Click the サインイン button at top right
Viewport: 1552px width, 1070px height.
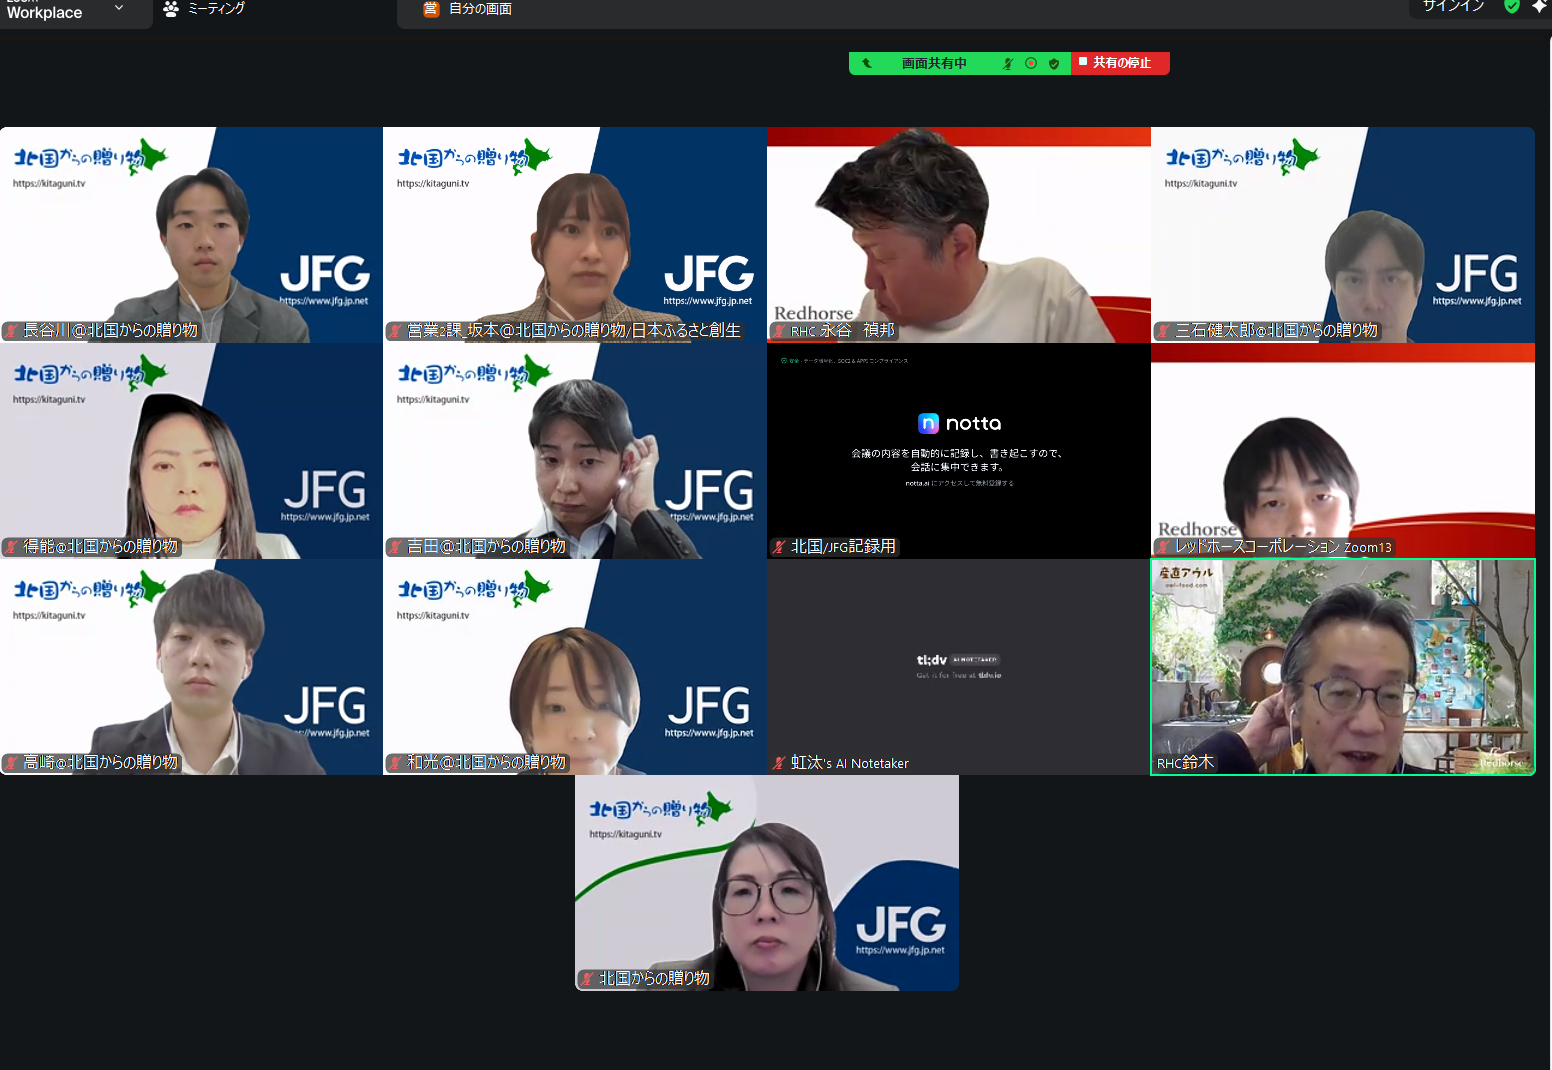(1453, 6)
